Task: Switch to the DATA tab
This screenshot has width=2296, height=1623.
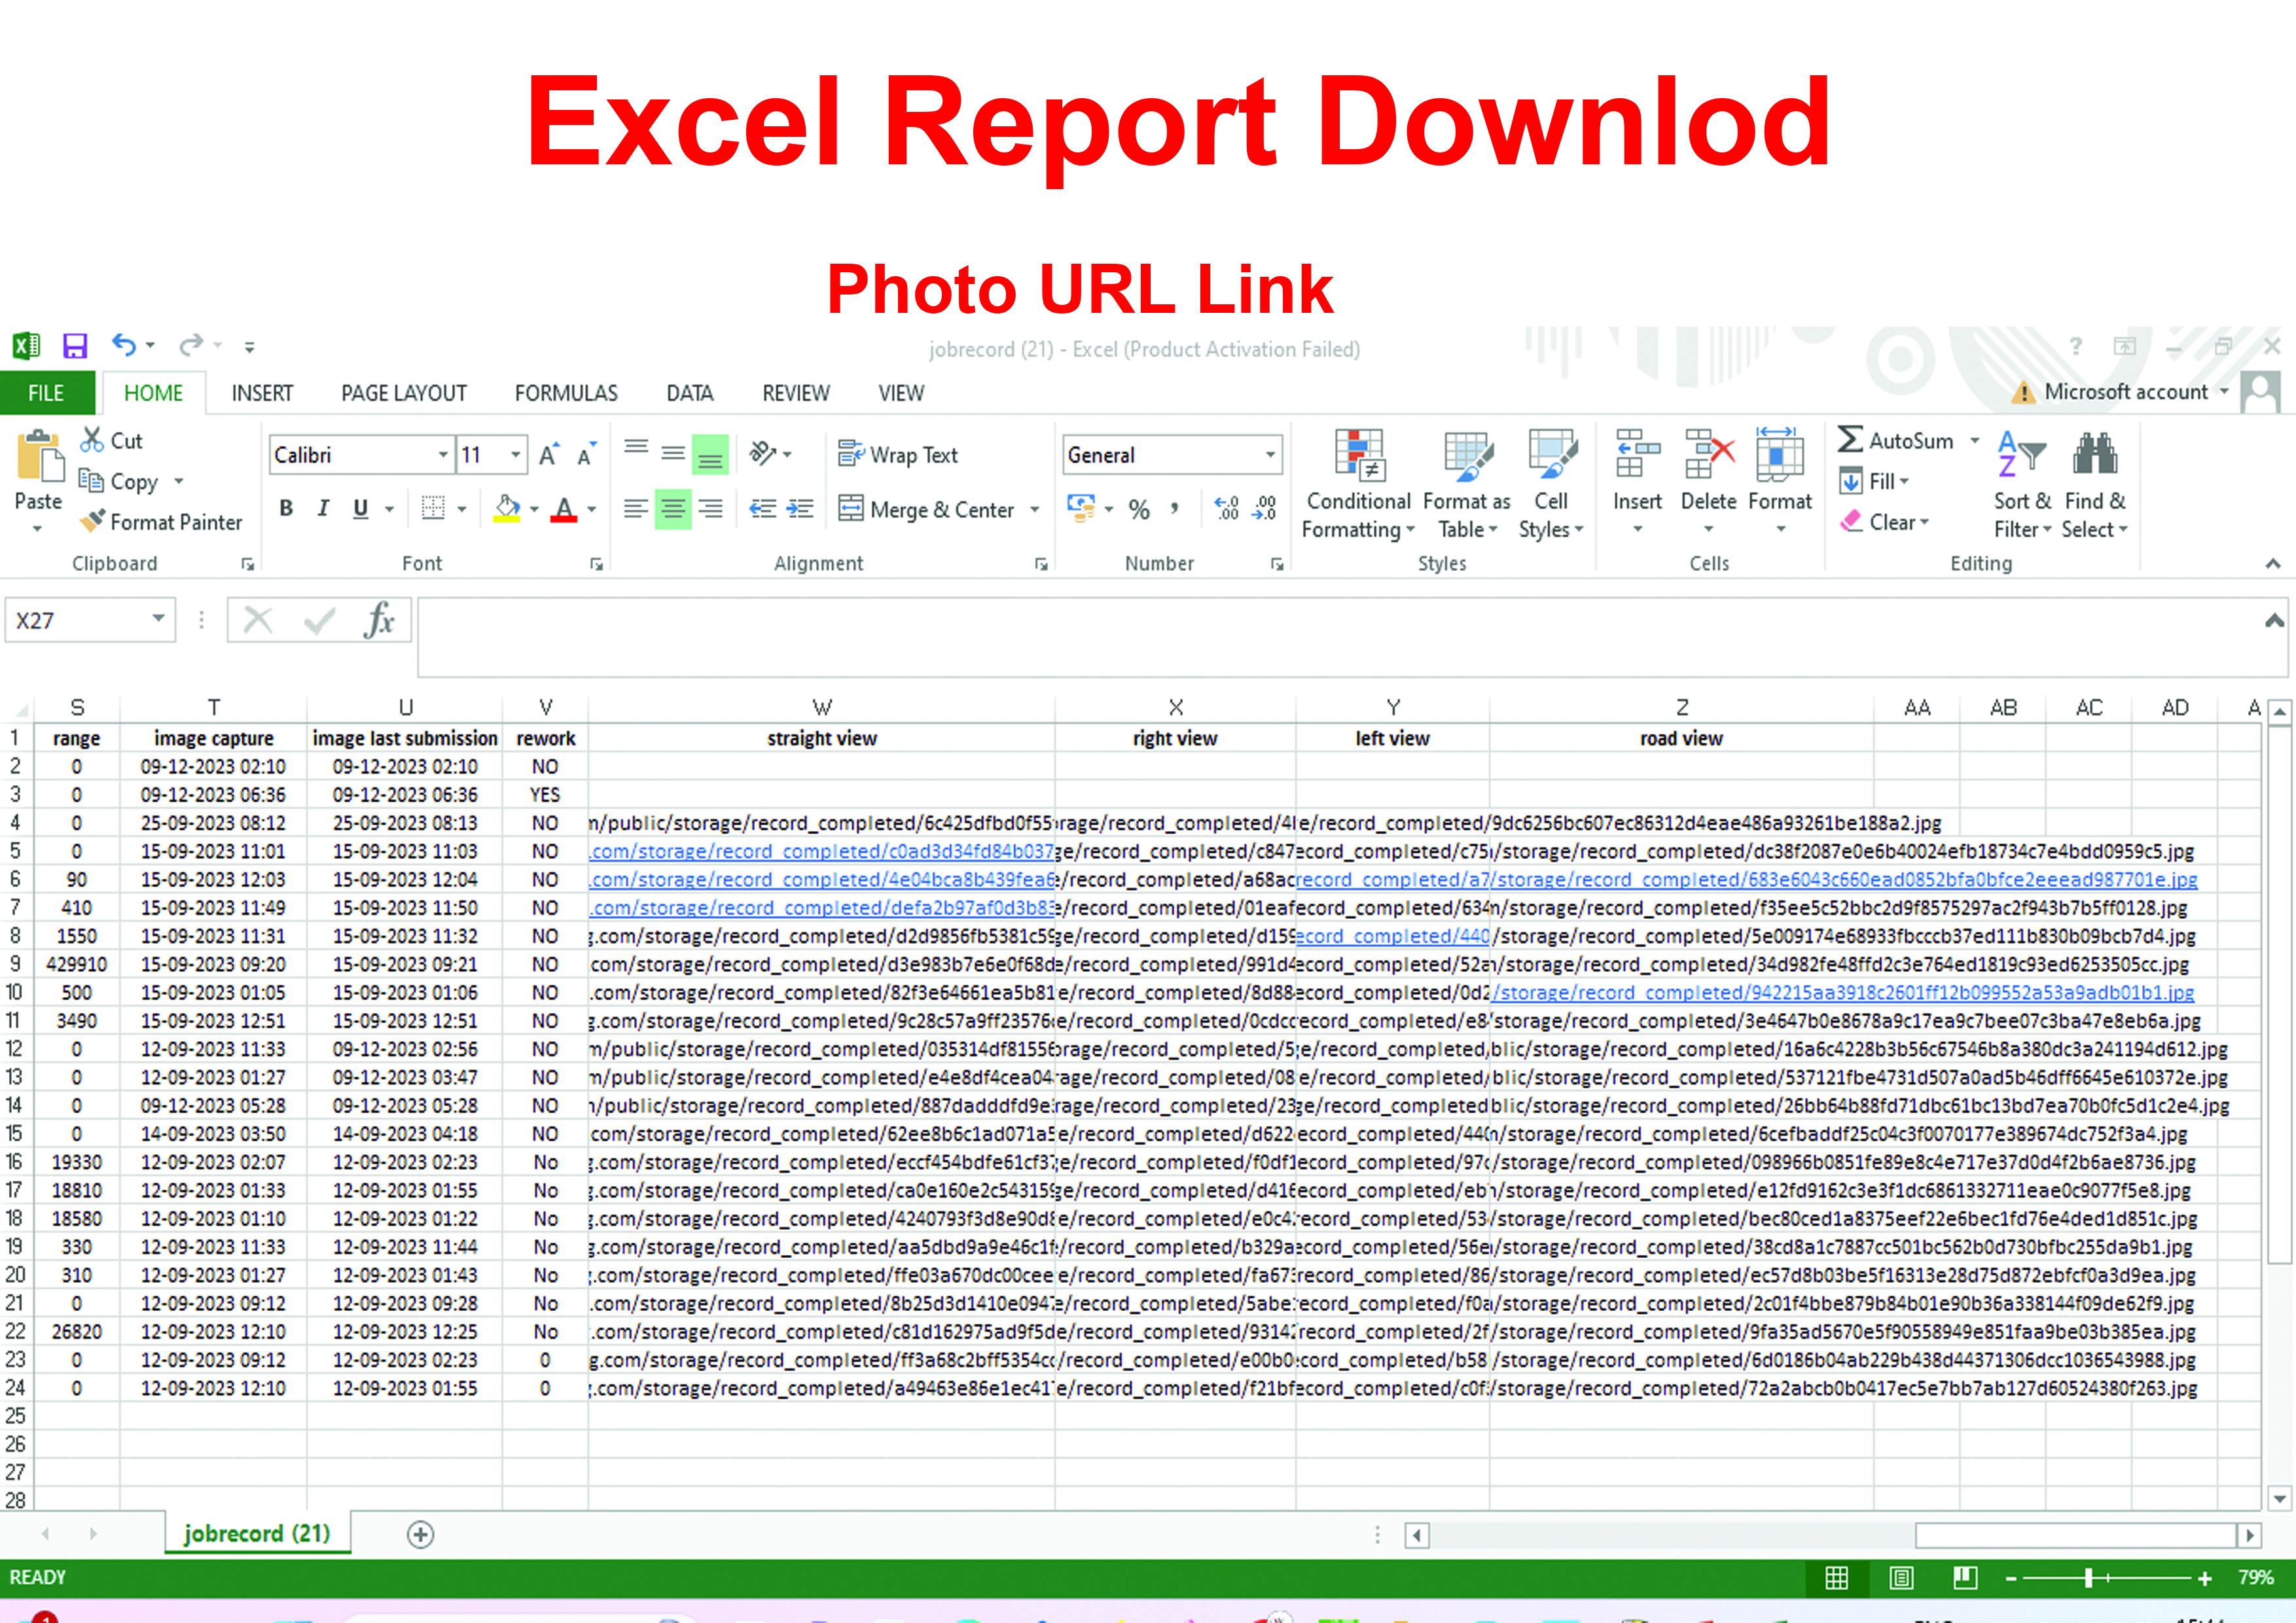Action: [x=690, y=393]
